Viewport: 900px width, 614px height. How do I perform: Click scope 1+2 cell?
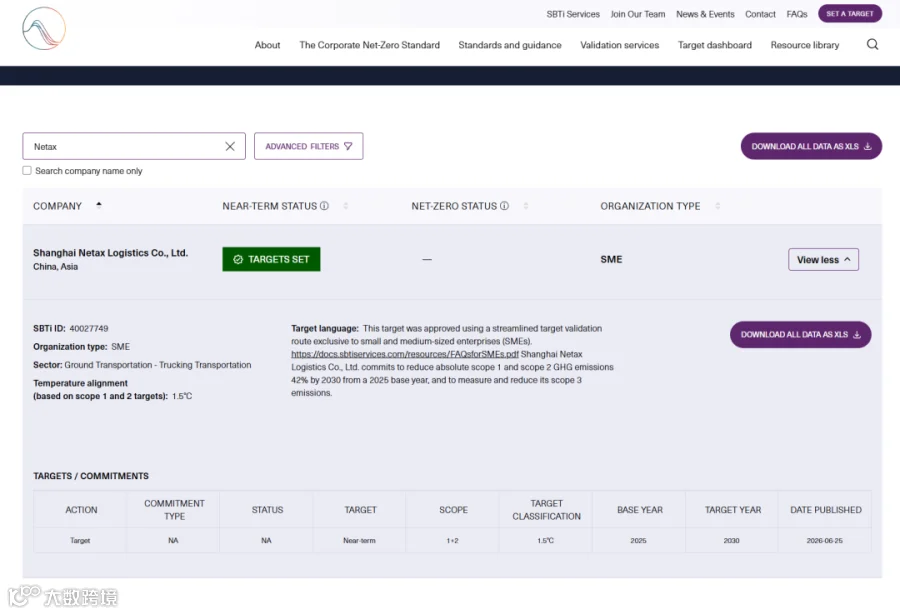pyautogui.click(x=452, y=541)
